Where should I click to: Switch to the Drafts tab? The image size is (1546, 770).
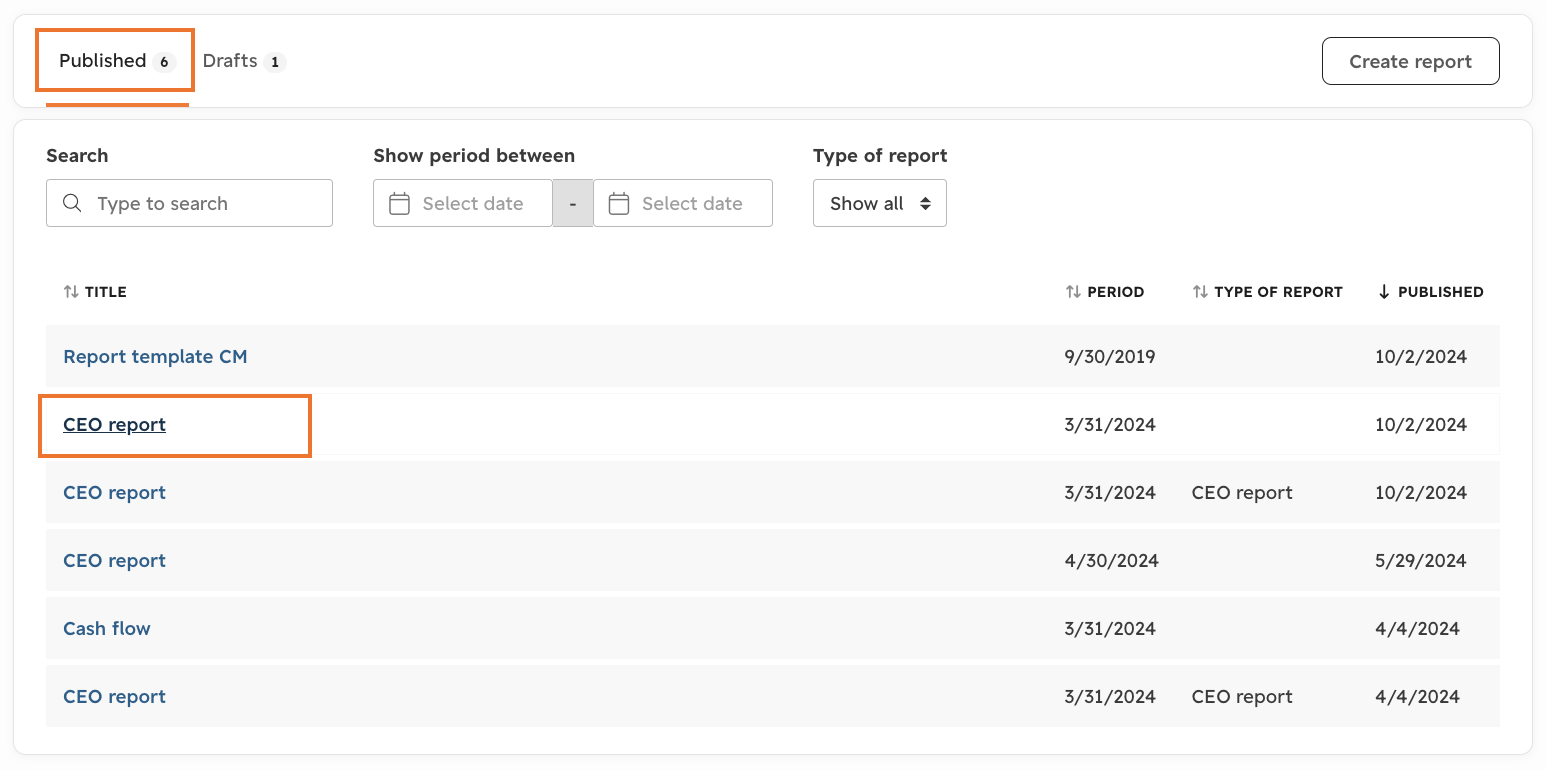coord(244,61)
